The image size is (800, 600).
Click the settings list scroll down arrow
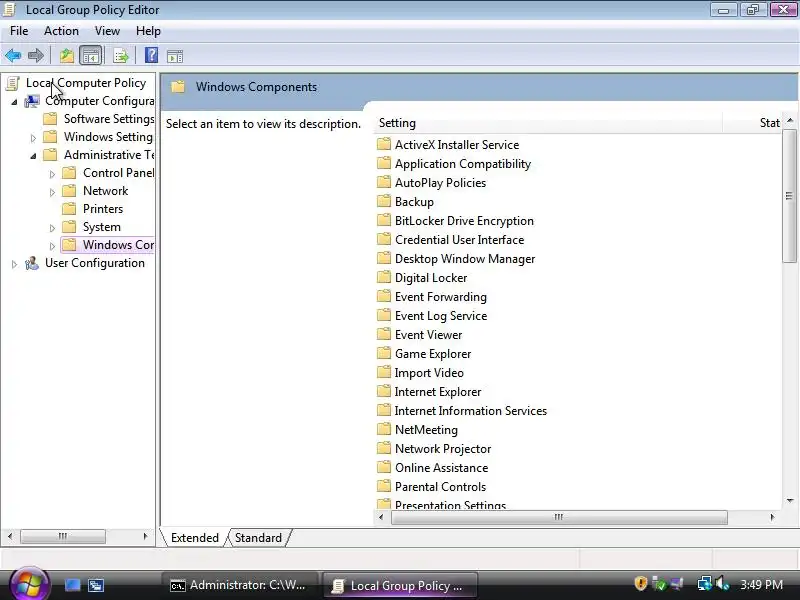click(x=789, y=502)
